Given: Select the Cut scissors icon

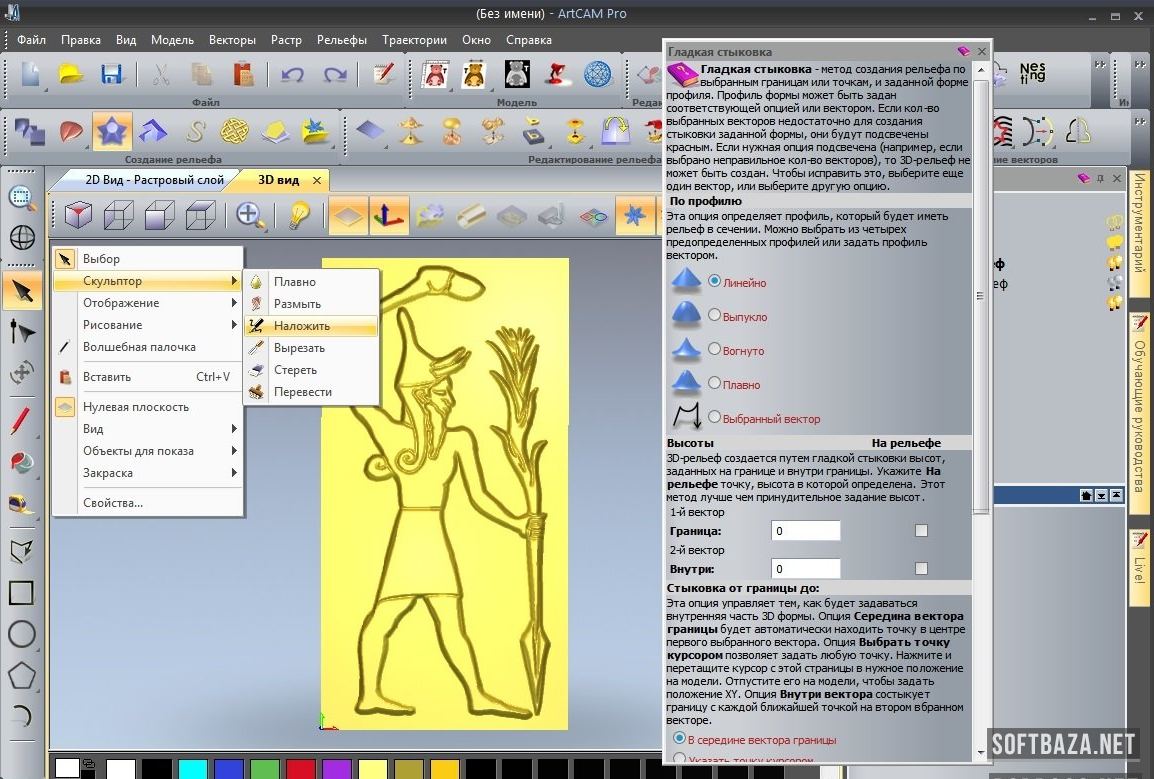Looking at the screenshot, I should click(x=160, y=75).
